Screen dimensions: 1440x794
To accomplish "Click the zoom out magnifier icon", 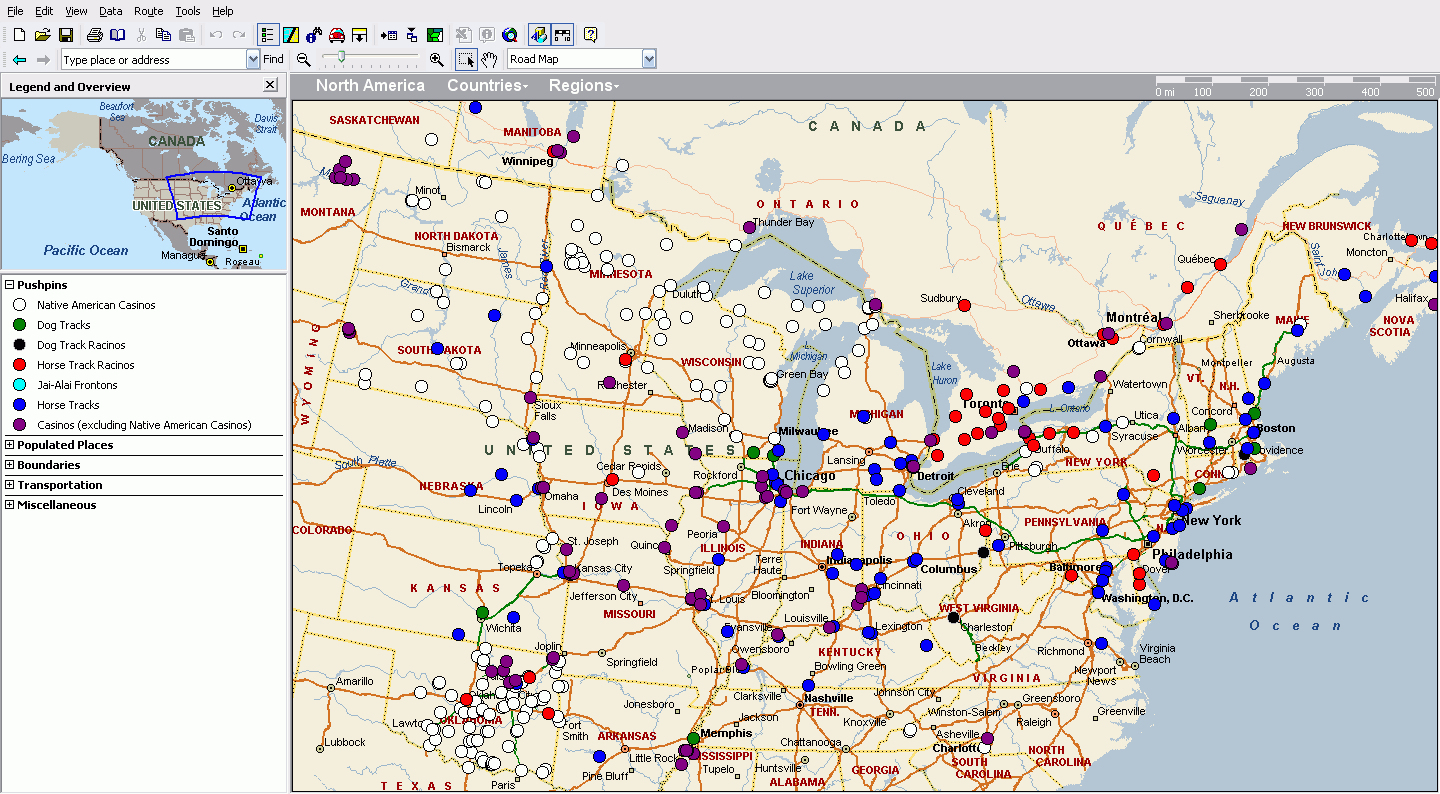I will tap(304, 59).
